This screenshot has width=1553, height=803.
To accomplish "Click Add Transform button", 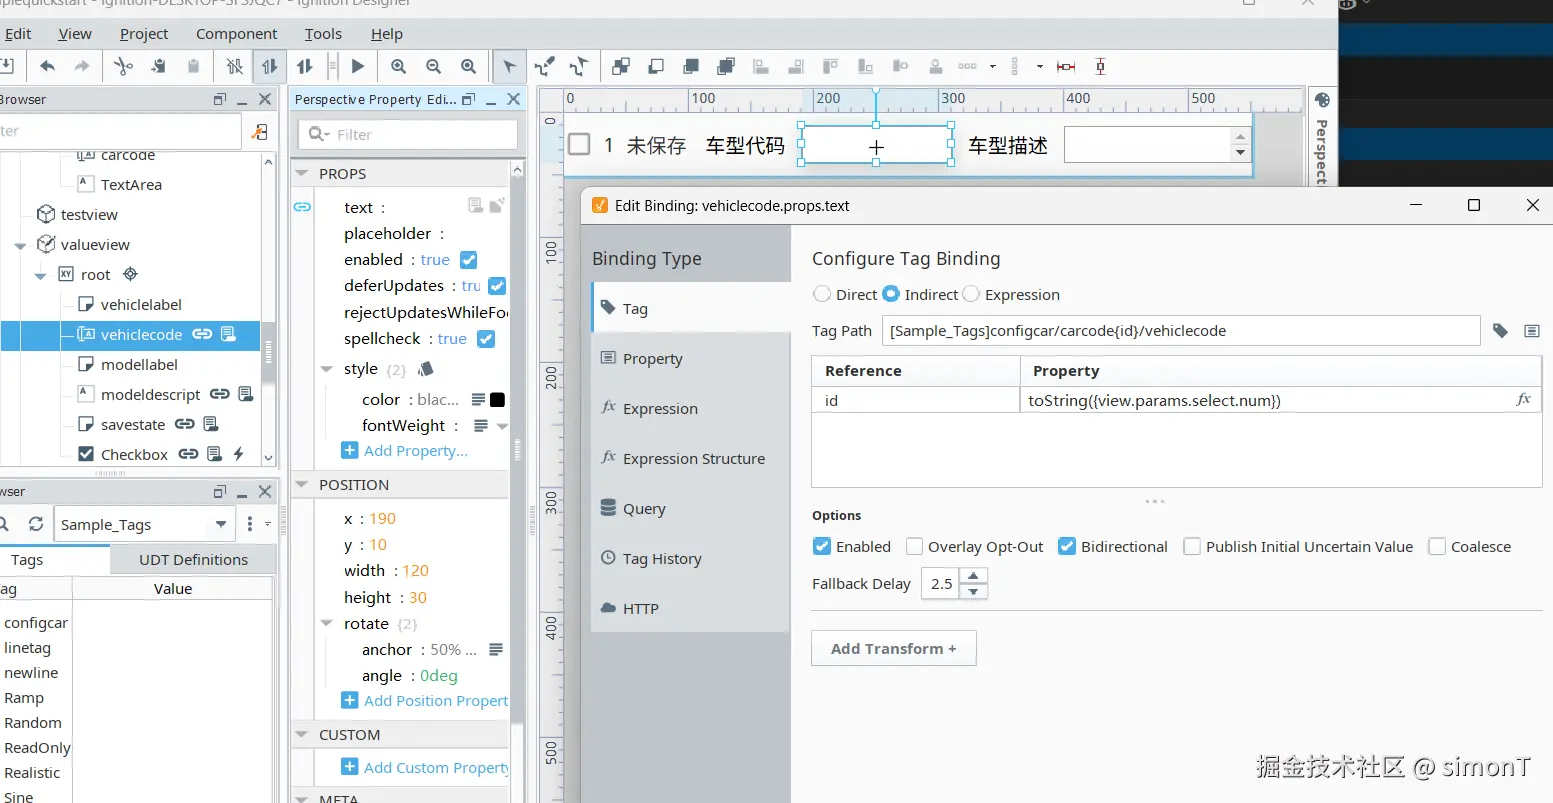I will click(893, 648).
